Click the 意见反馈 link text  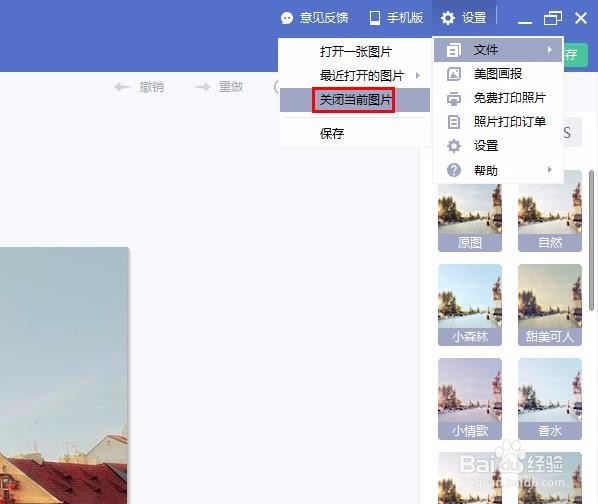click(x=324, y=18)
